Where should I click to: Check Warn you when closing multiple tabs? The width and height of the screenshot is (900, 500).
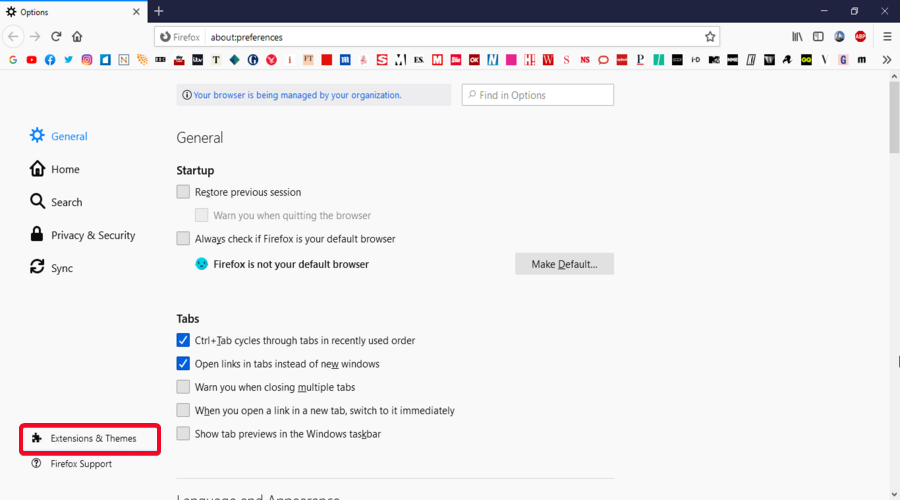(x=183, y=387)
